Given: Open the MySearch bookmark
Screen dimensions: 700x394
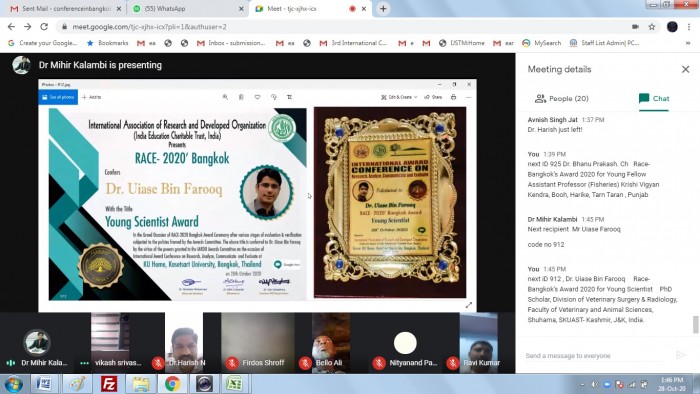Looking at the screenshot, I should click(x=542, y=43).
